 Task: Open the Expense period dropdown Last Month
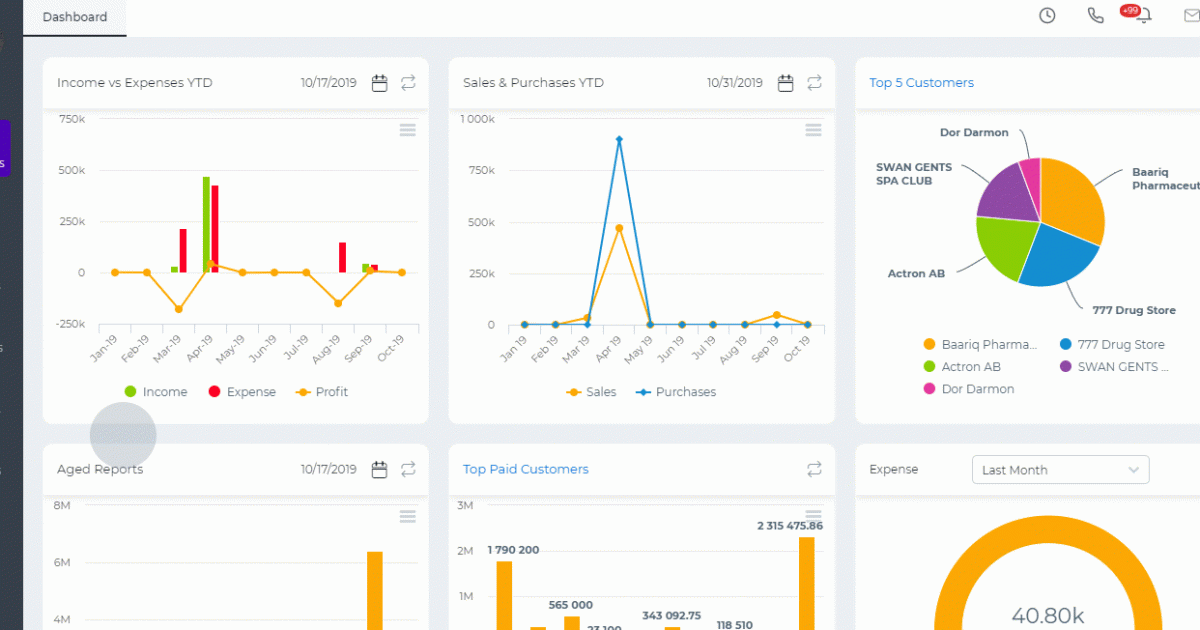click(x=1061, y=470)
